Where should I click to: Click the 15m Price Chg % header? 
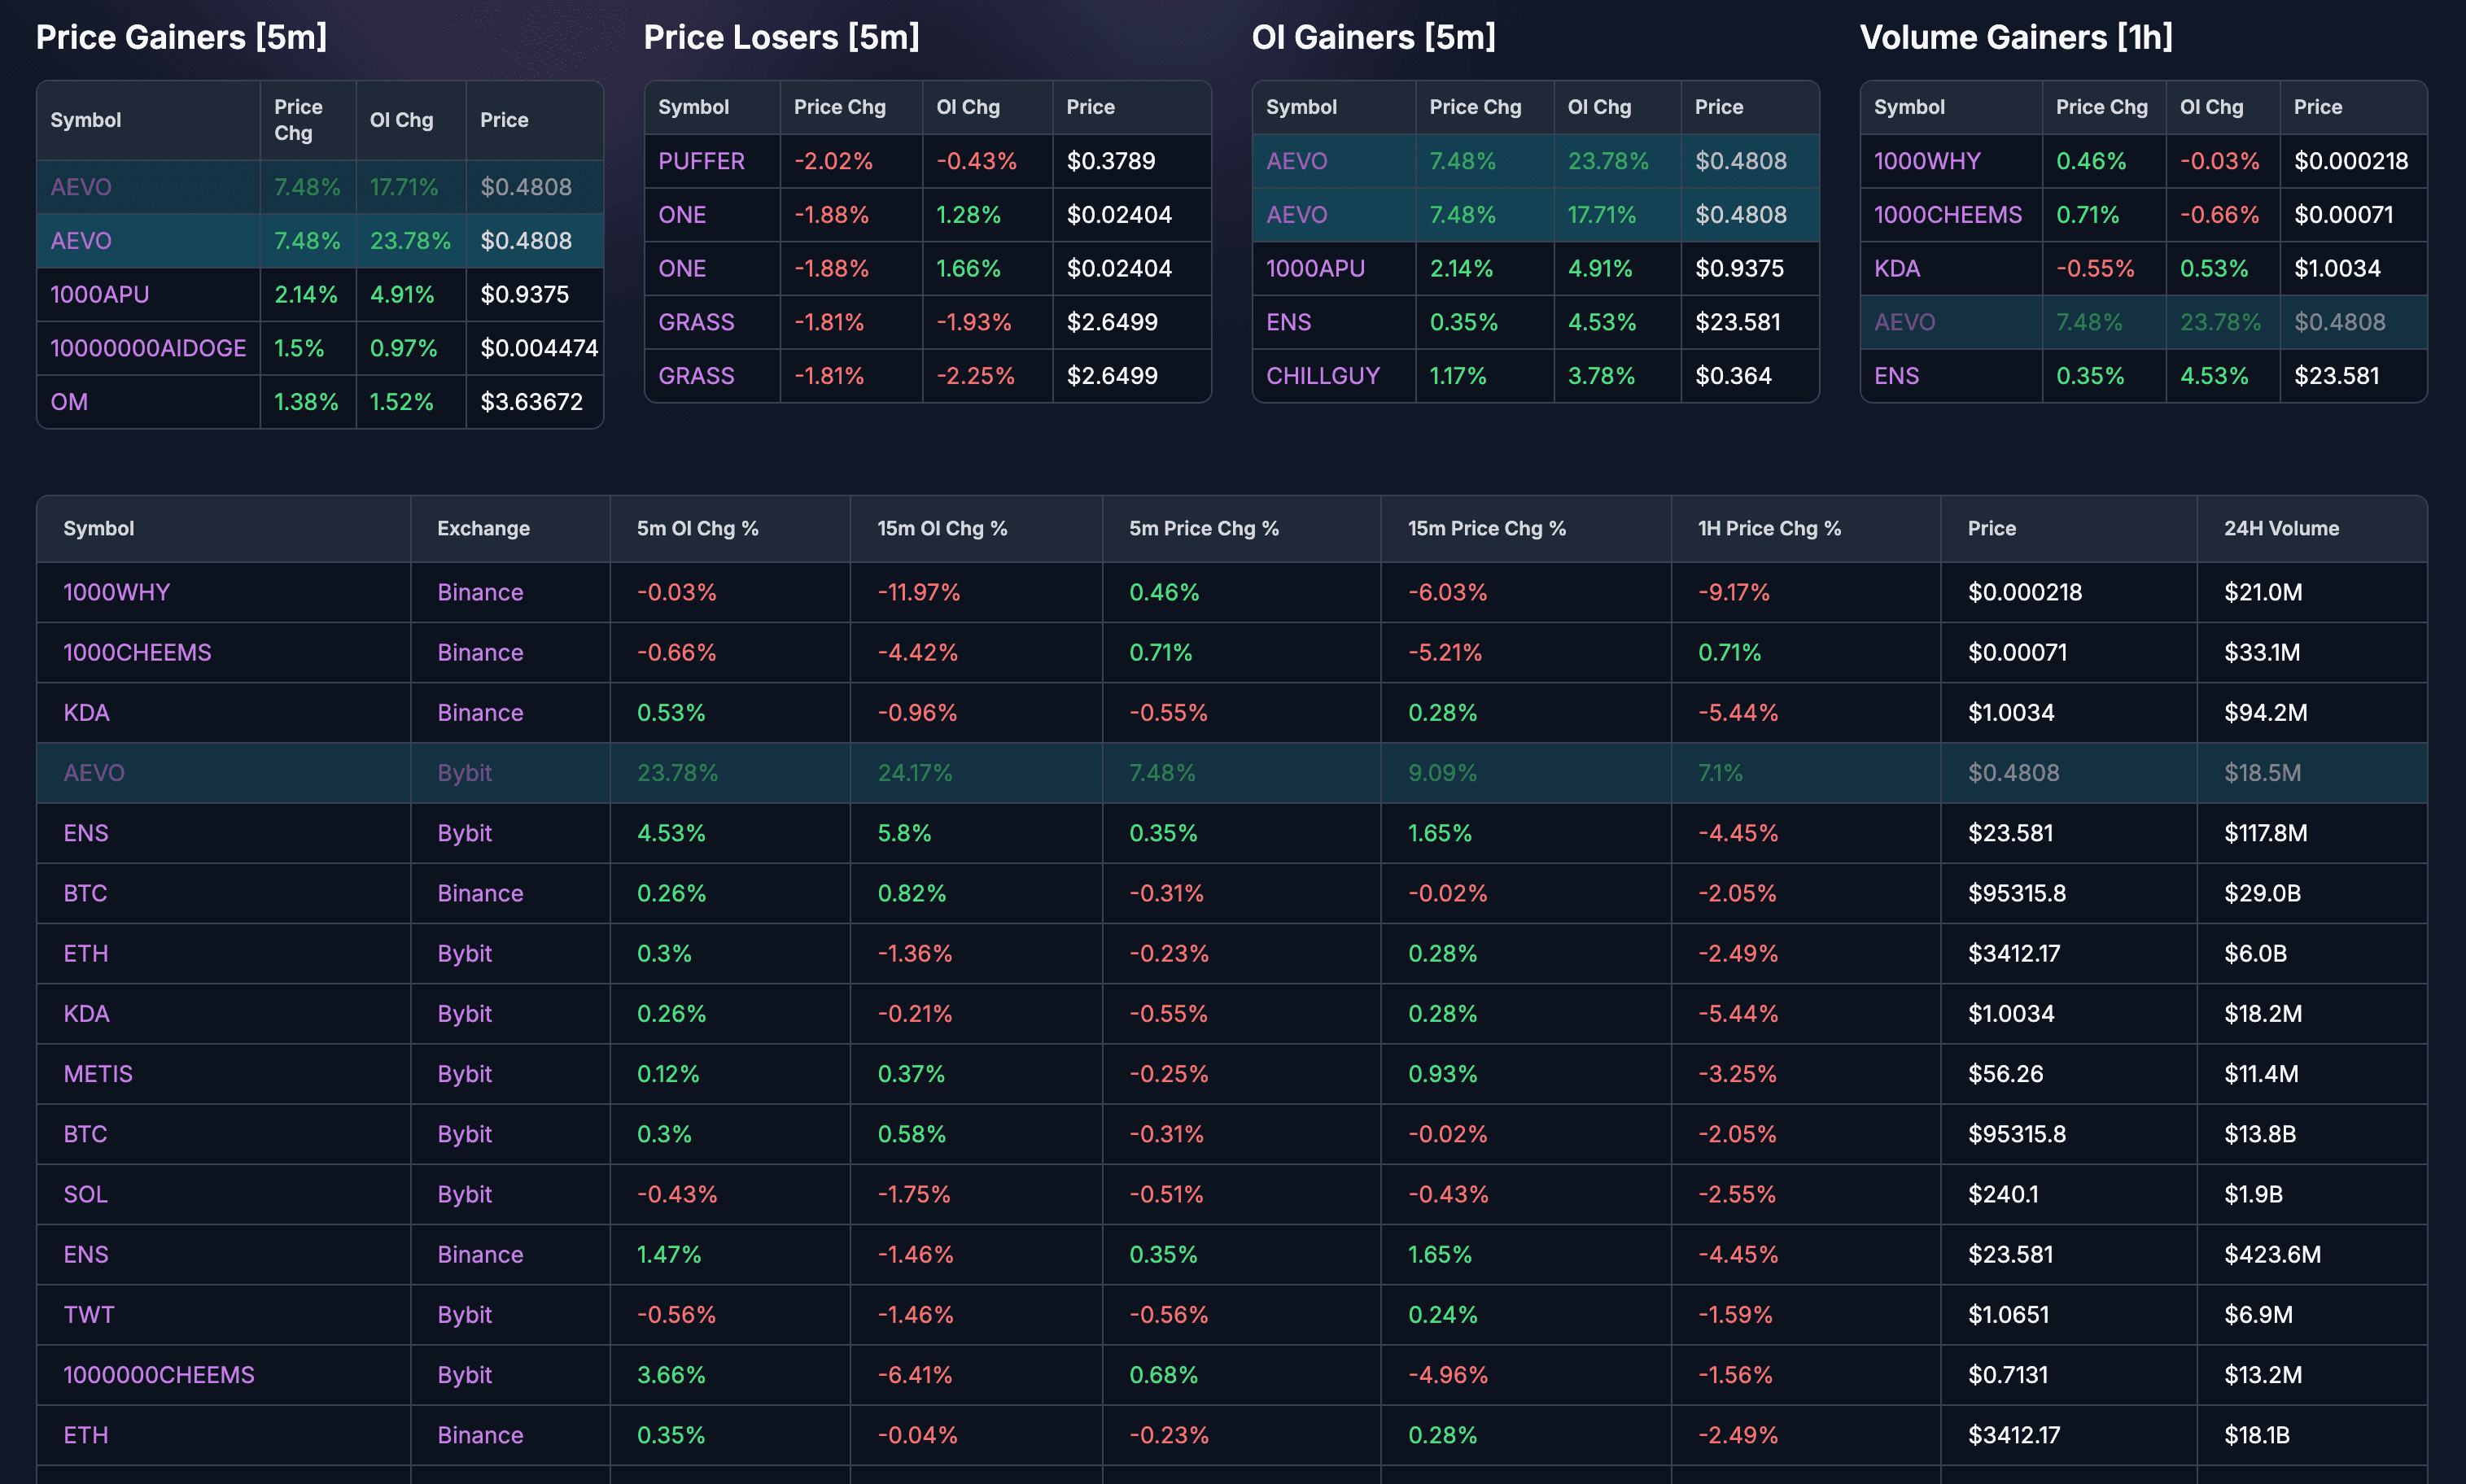tap(1485, 528)
